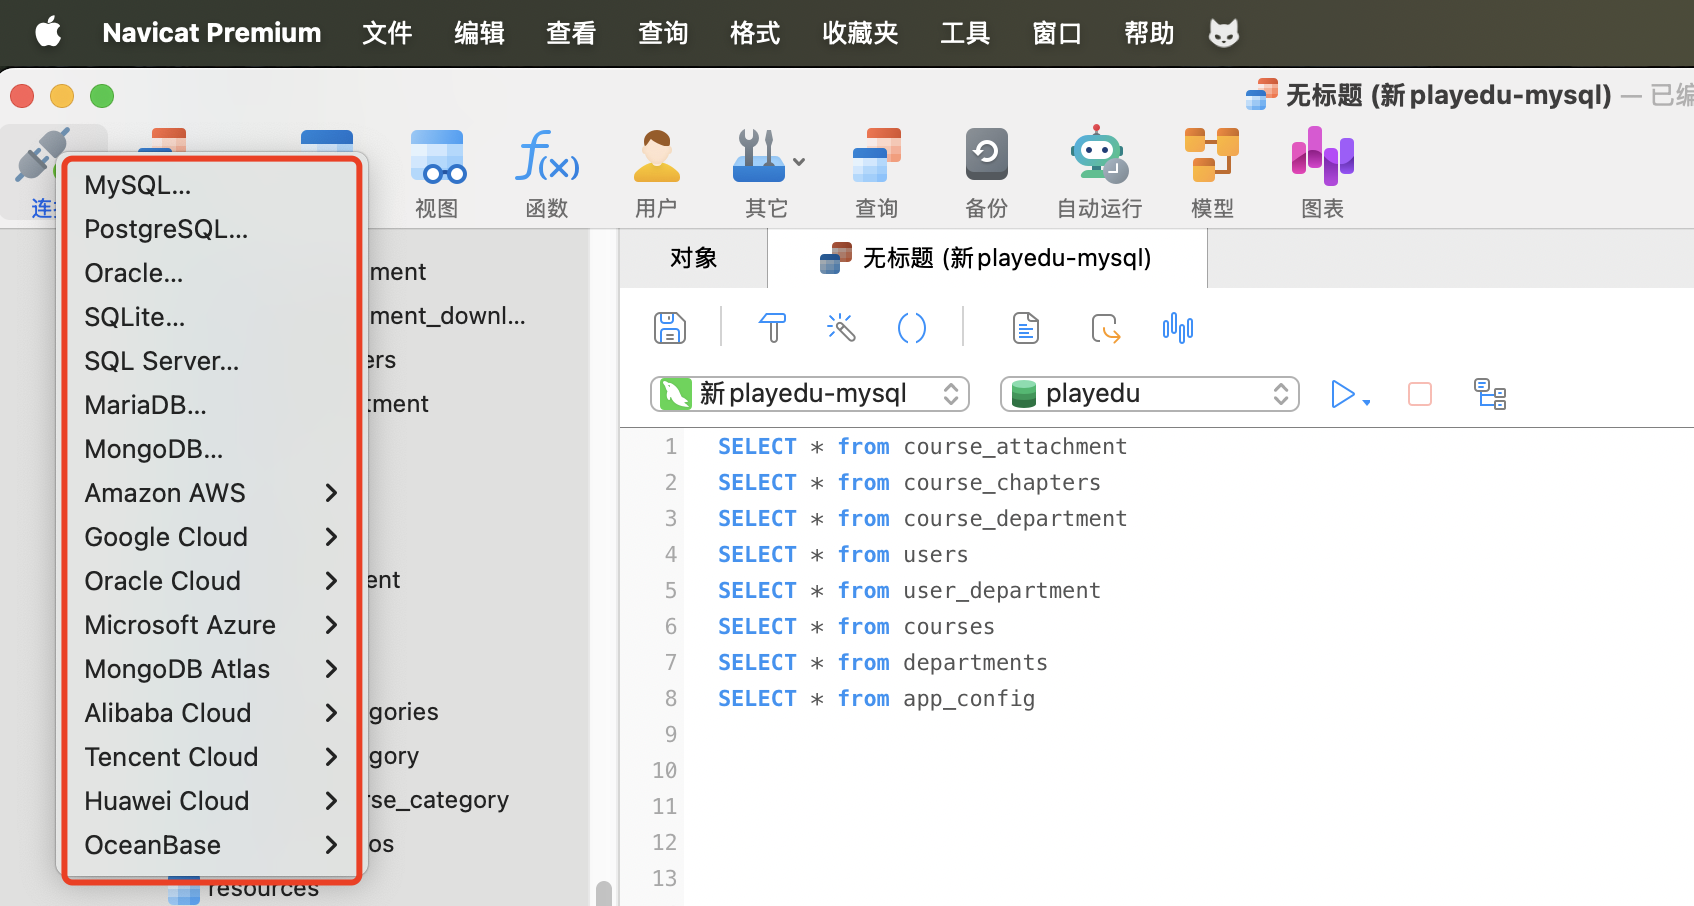Open the 帮助 (Help) menu
This screenshot has width=1694, height=906.
tap(1149, 33)
